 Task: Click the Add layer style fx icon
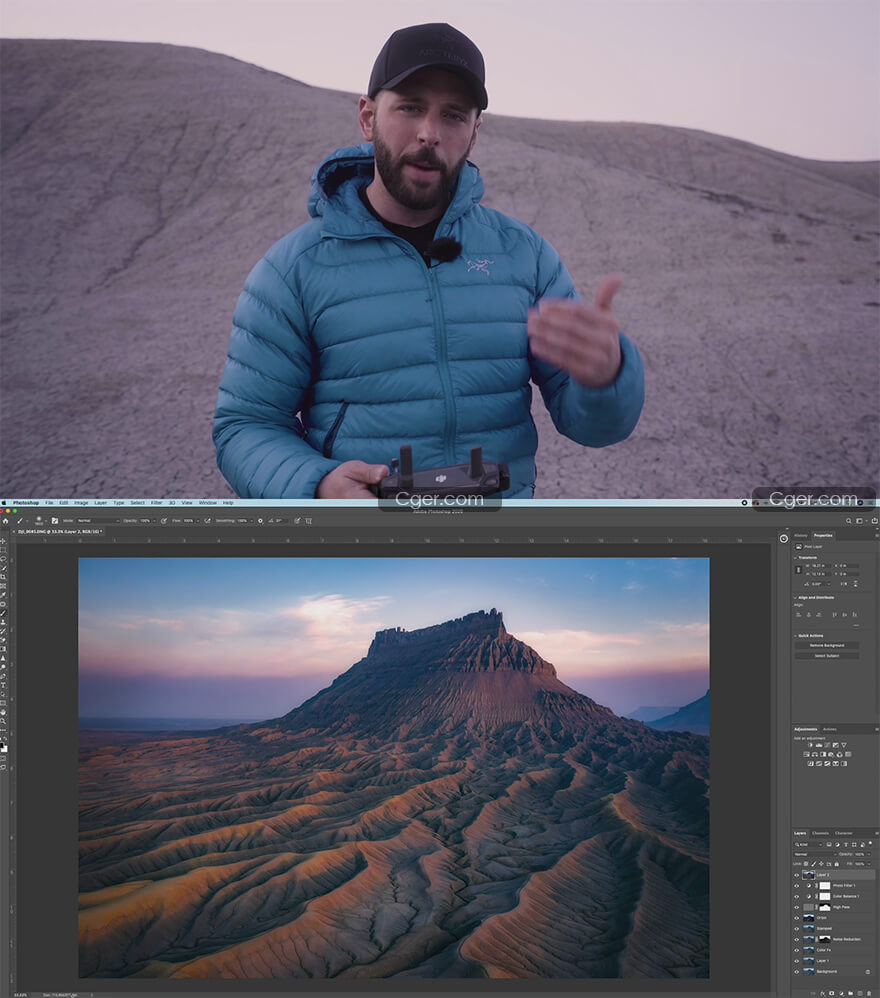point(823,993)
